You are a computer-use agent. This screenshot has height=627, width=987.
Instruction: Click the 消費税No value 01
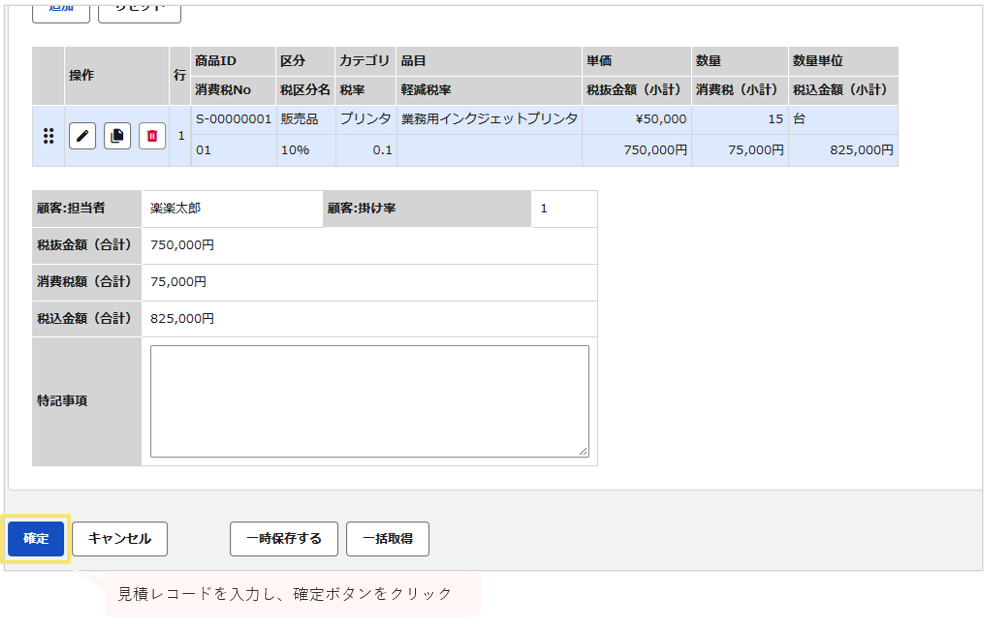click(203, 150)
